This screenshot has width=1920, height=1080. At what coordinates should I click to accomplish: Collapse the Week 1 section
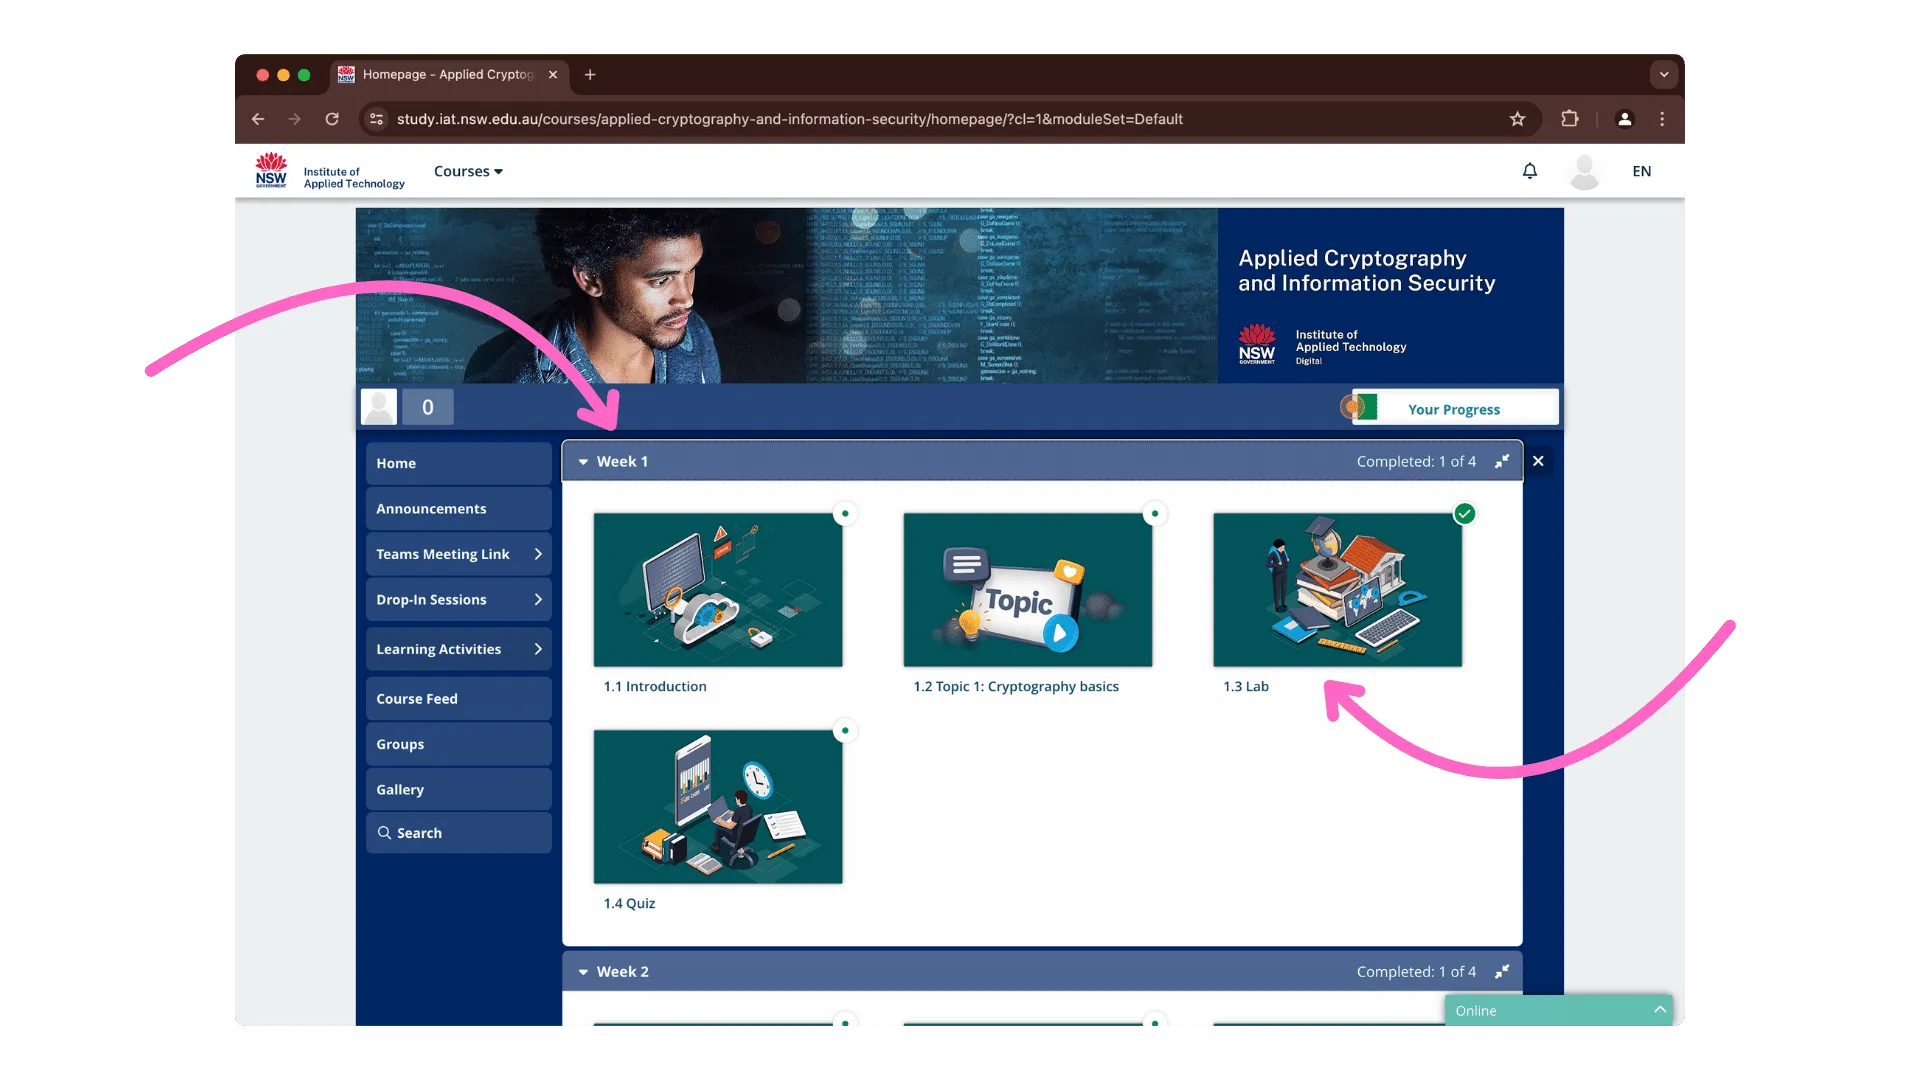[583, 462]
